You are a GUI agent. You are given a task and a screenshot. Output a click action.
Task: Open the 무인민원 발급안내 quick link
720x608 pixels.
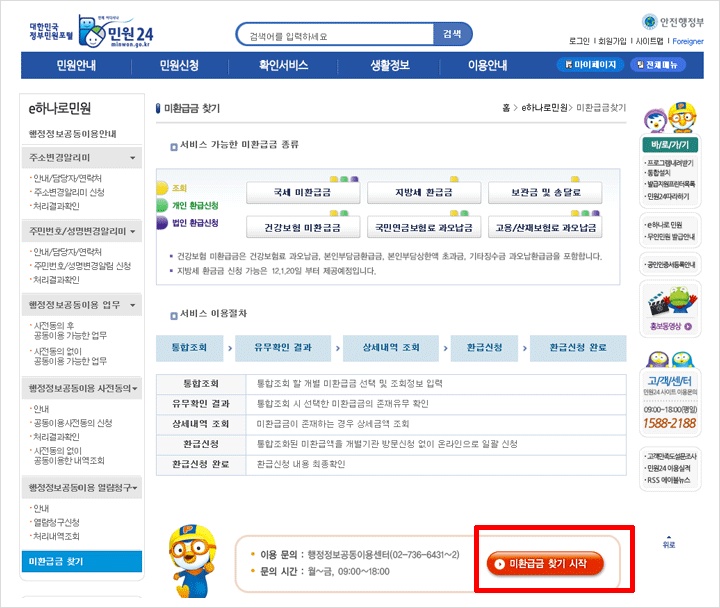(x=669, y=237)
